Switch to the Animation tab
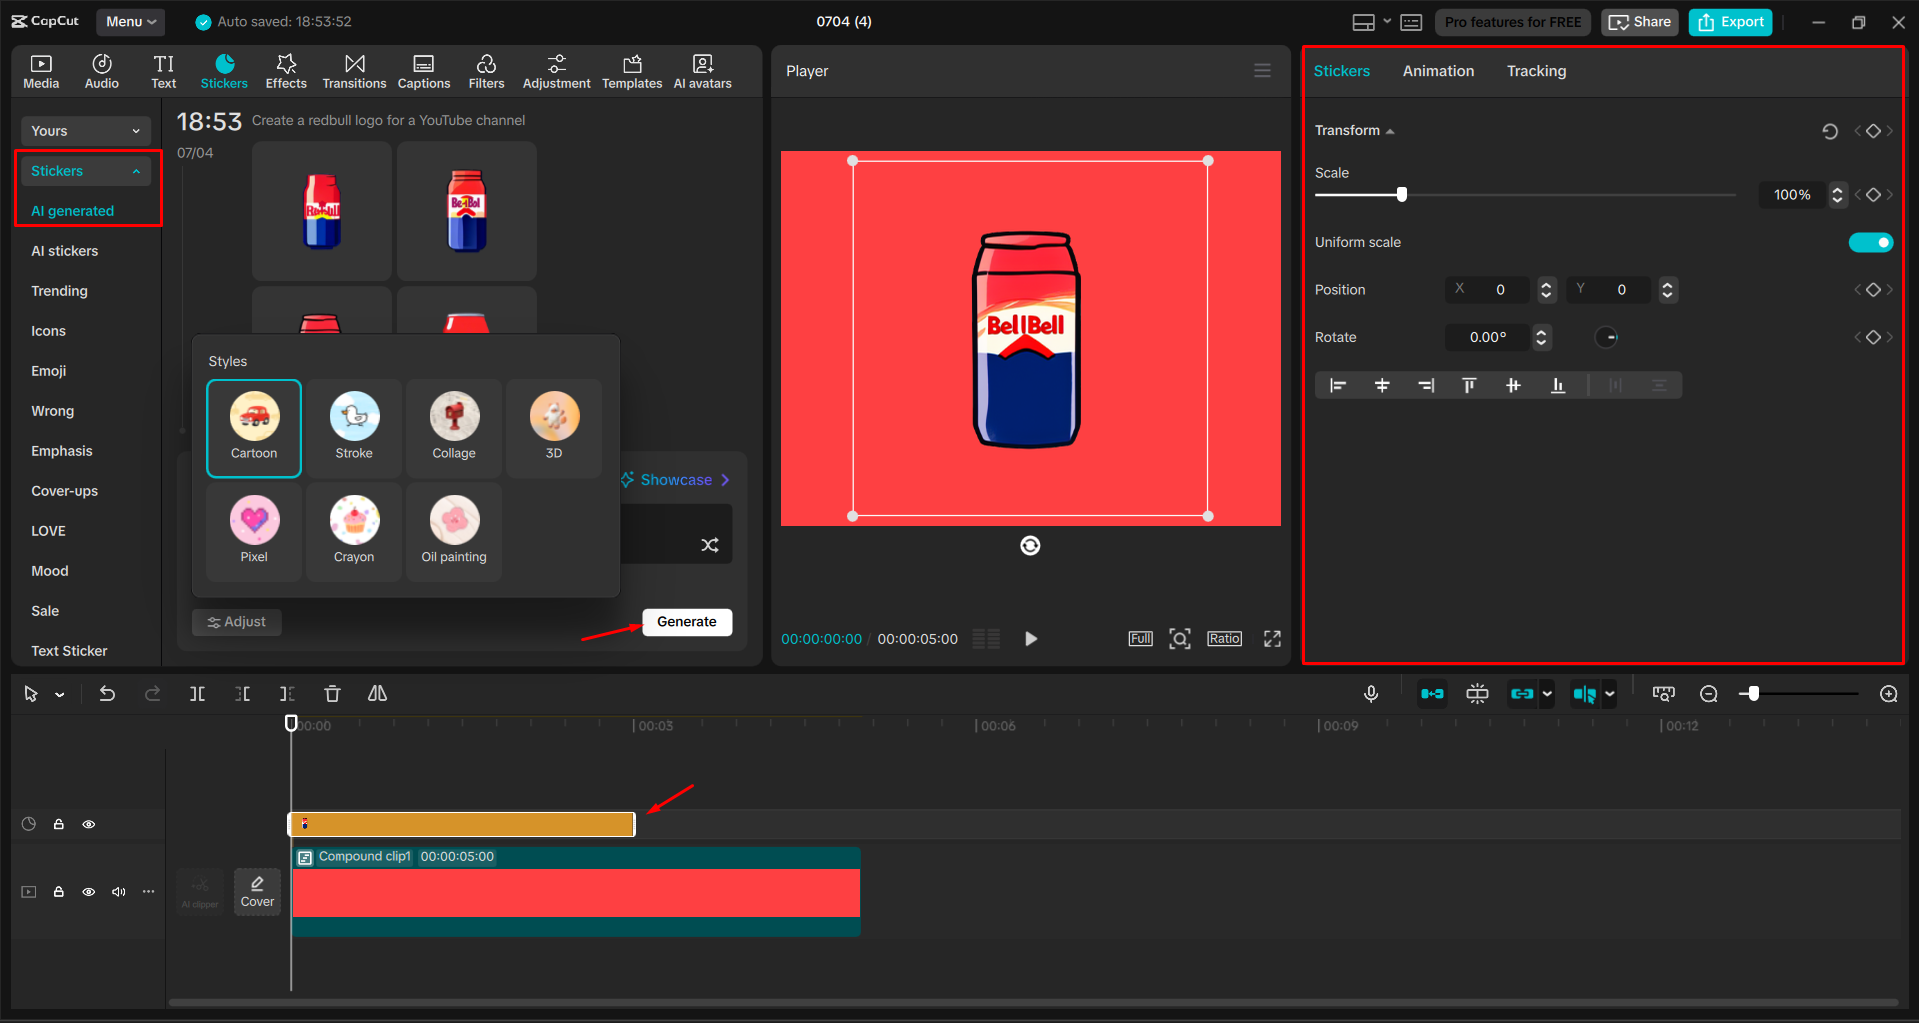This screenshot has width=1919, height=1023. pyautogui.click(x=1437, y=70)
